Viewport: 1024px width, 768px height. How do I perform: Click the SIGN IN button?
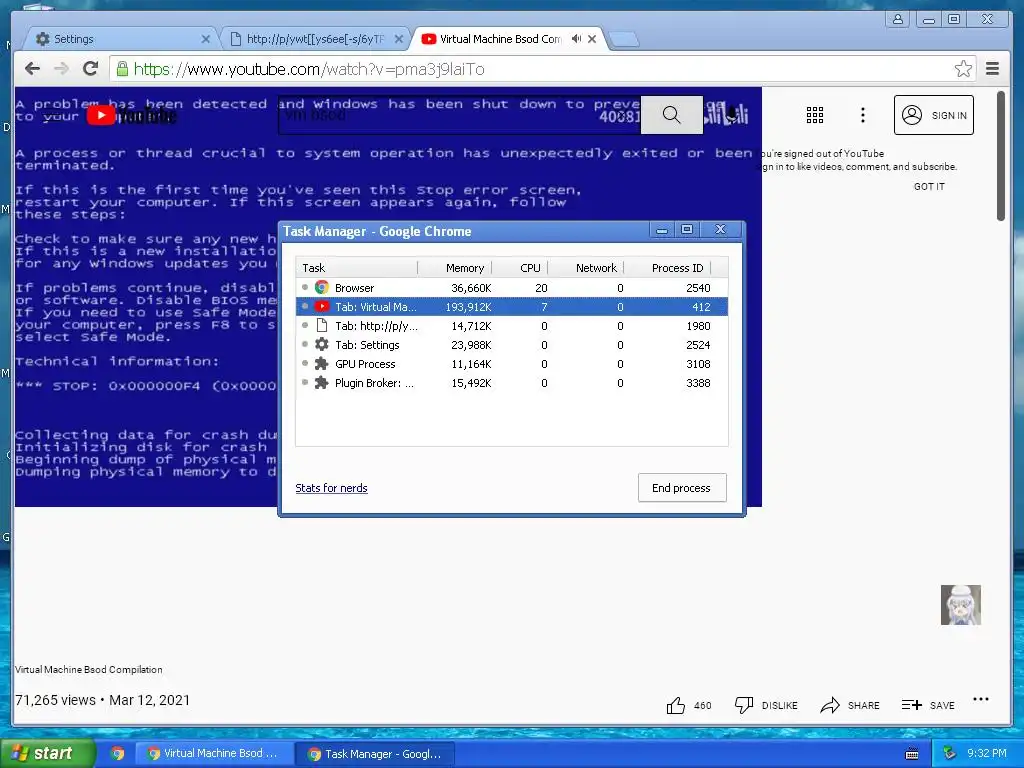(x=933, y=115)
